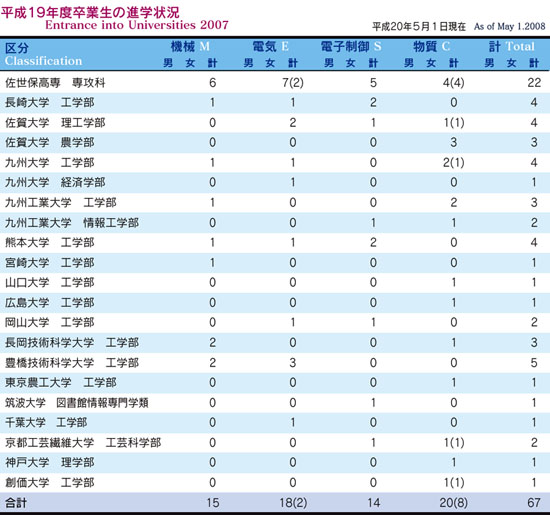Select row 京都工芸繊維大学 工芸科学部
The height and width of the screenshot is (515, 550).
click(x=275, y=443)
